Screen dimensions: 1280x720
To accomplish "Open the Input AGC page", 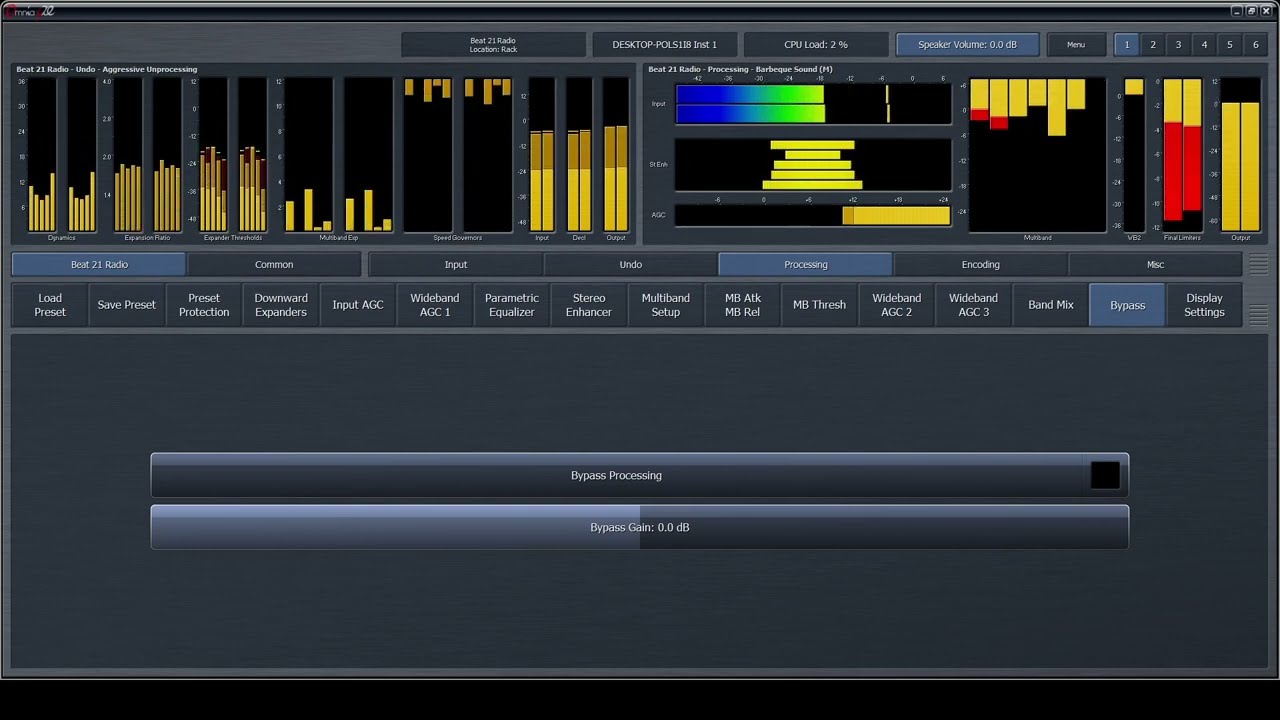I will pyautogui.click(x=358, y=305).
